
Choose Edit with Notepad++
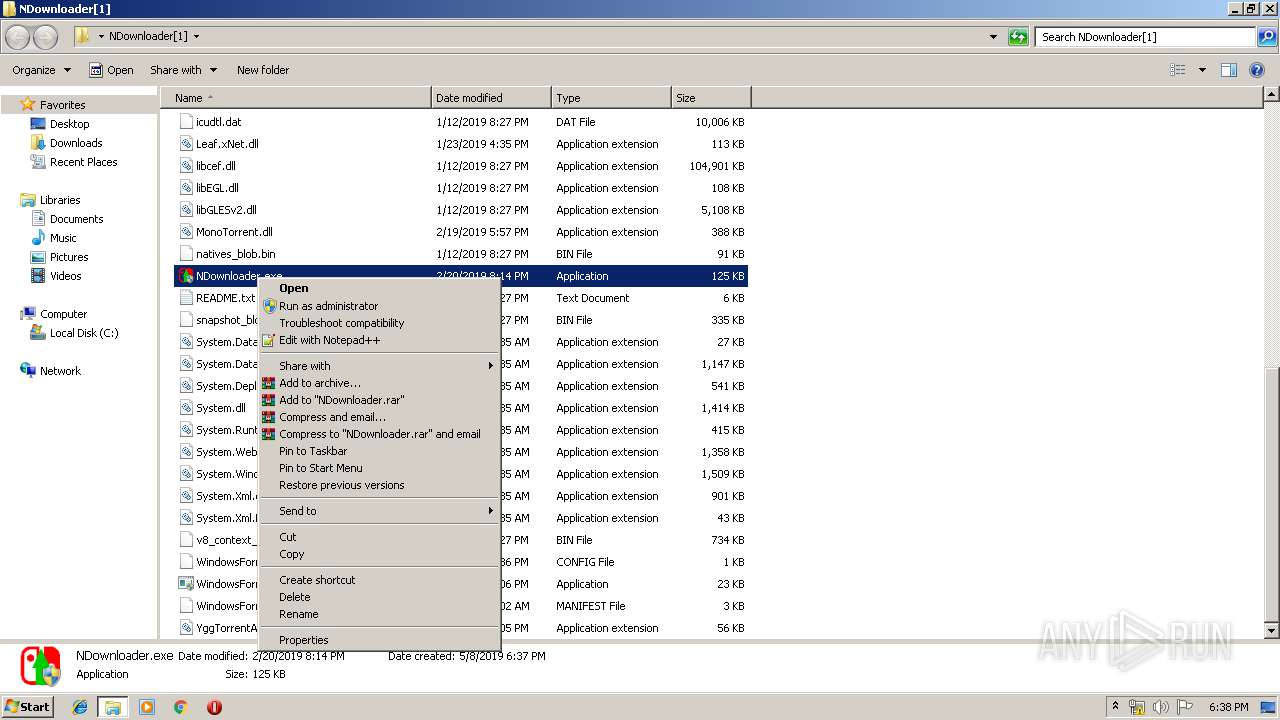379,340
